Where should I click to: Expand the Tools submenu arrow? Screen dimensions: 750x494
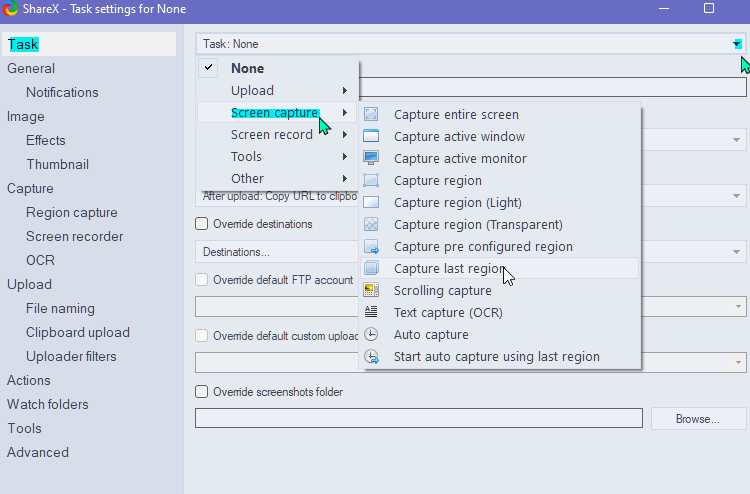344,156
